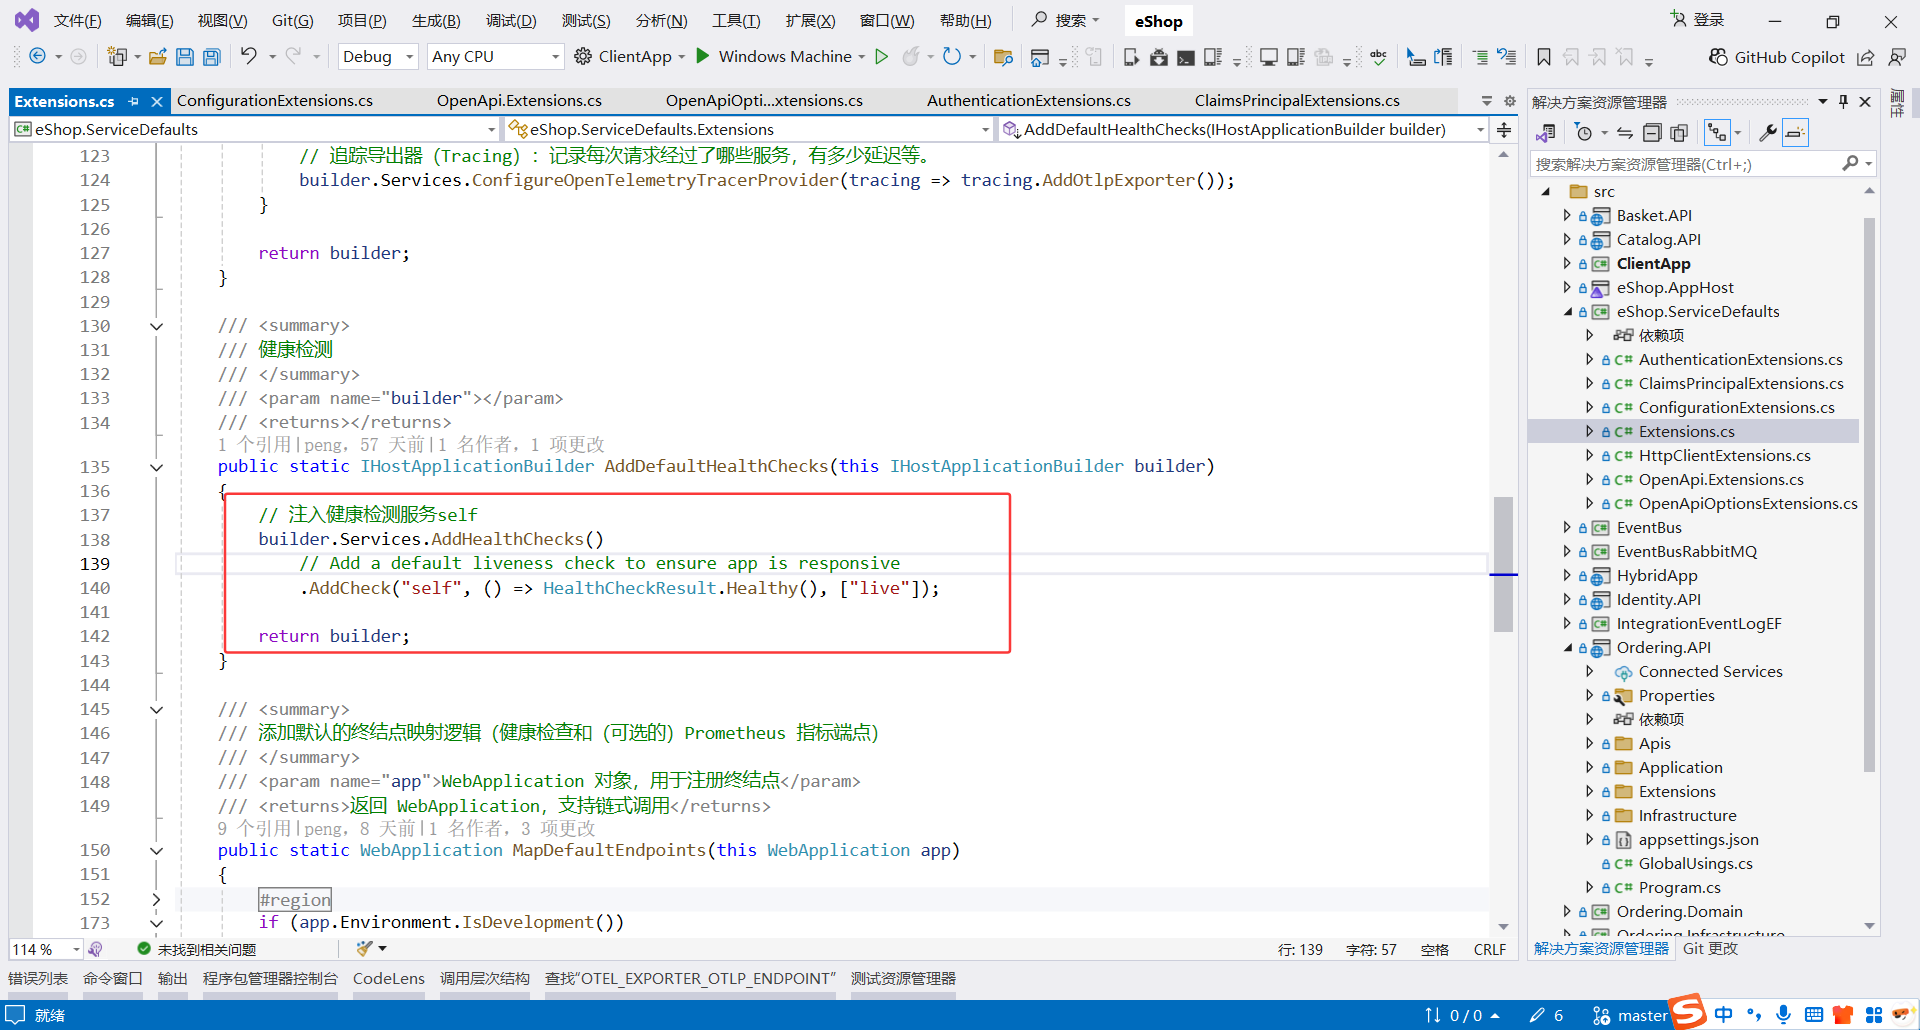Screen dimensions: 1920x1030
Task: Open the Git(G) menu
Action: tap(293, 21)
